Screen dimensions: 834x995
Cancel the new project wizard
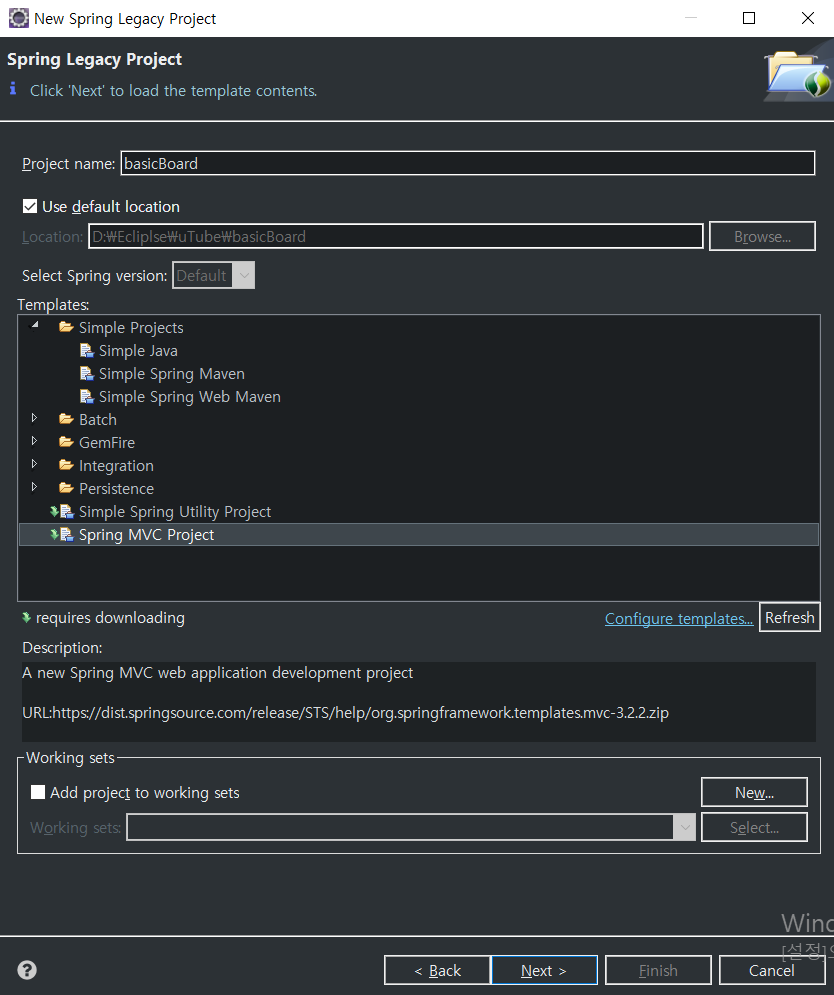tap(772, 970)
